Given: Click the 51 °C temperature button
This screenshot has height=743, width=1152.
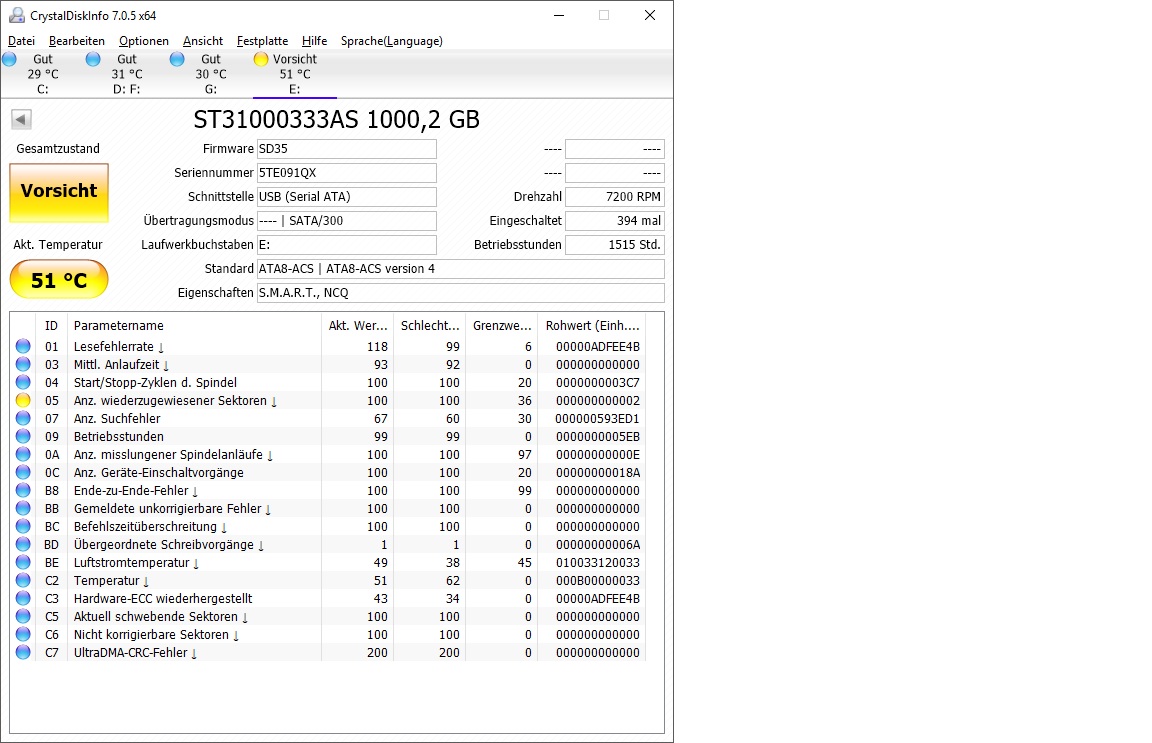Looking at the screenshot, I should point(59,280).
